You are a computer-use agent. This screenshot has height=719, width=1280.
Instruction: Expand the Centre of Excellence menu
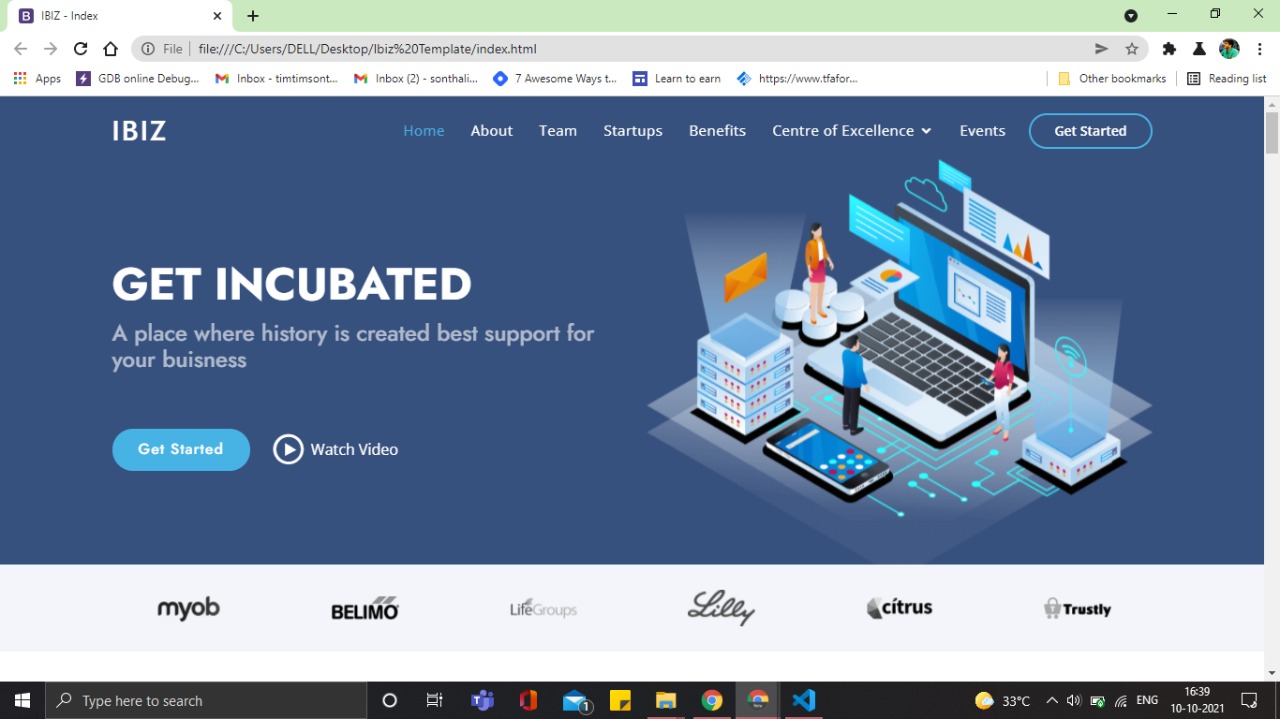pyautogui.click(x=851, y=130)
